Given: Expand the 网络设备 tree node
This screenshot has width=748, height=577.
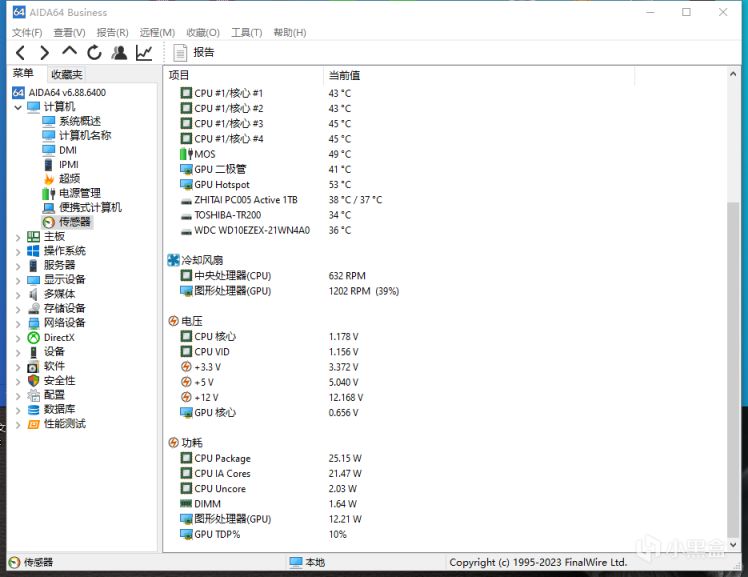Looking at the screenshot, I should (18, 323).
